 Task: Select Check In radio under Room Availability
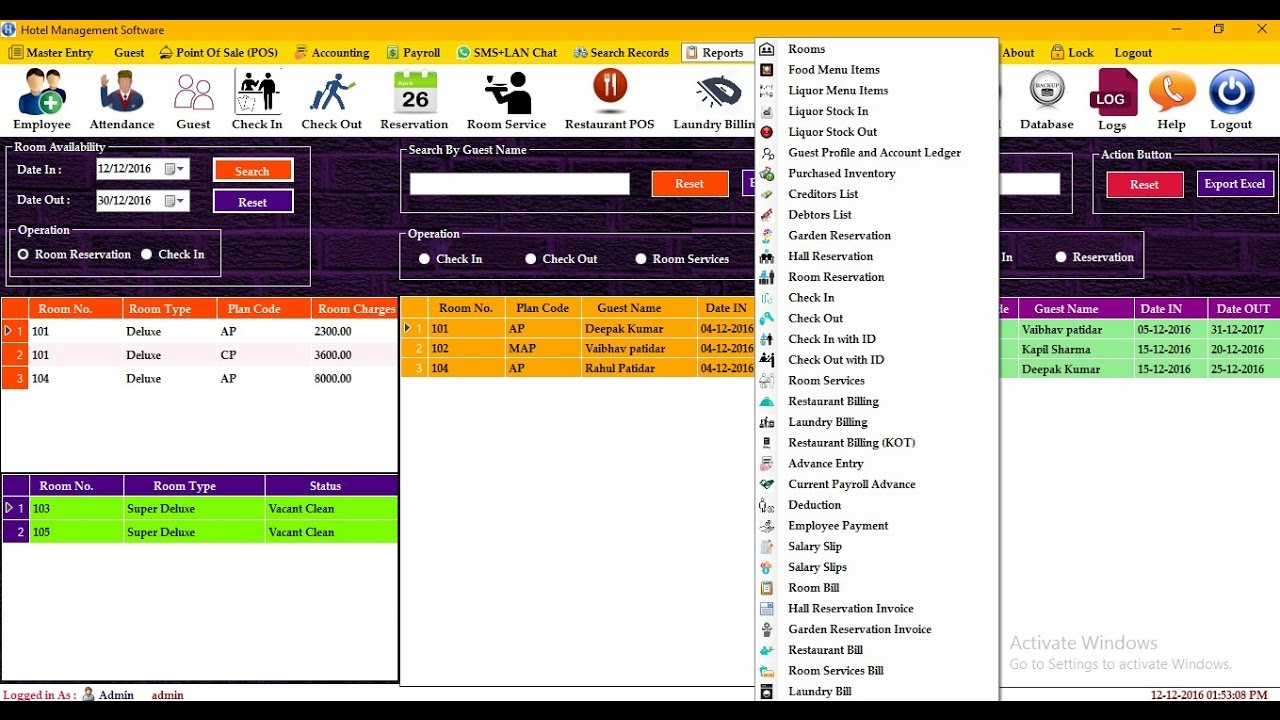147,255
